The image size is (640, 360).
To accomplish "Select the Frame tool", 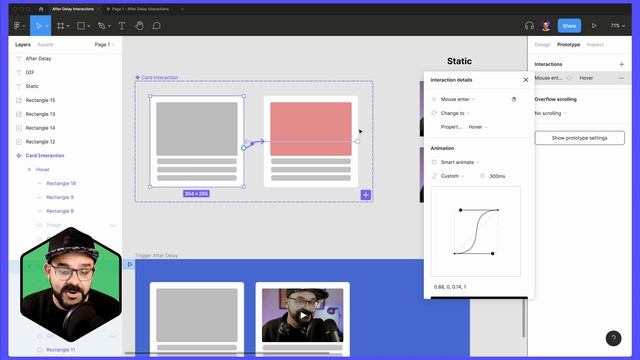I will pos(60,26).
